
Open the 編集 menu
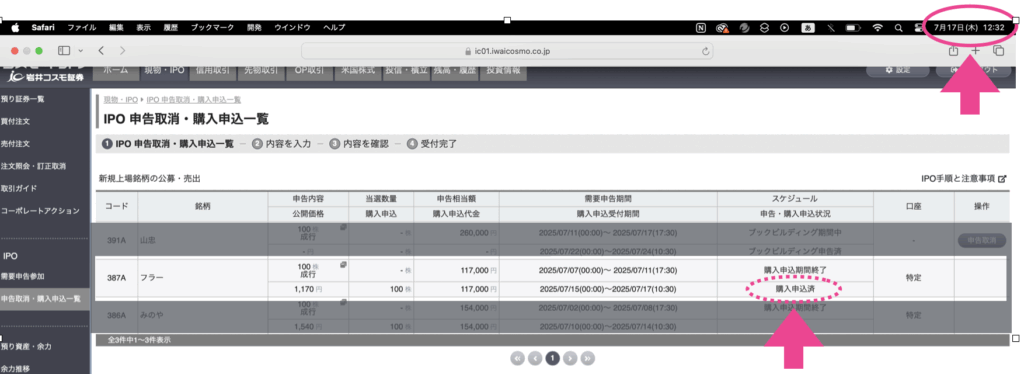tap(116, 27)
